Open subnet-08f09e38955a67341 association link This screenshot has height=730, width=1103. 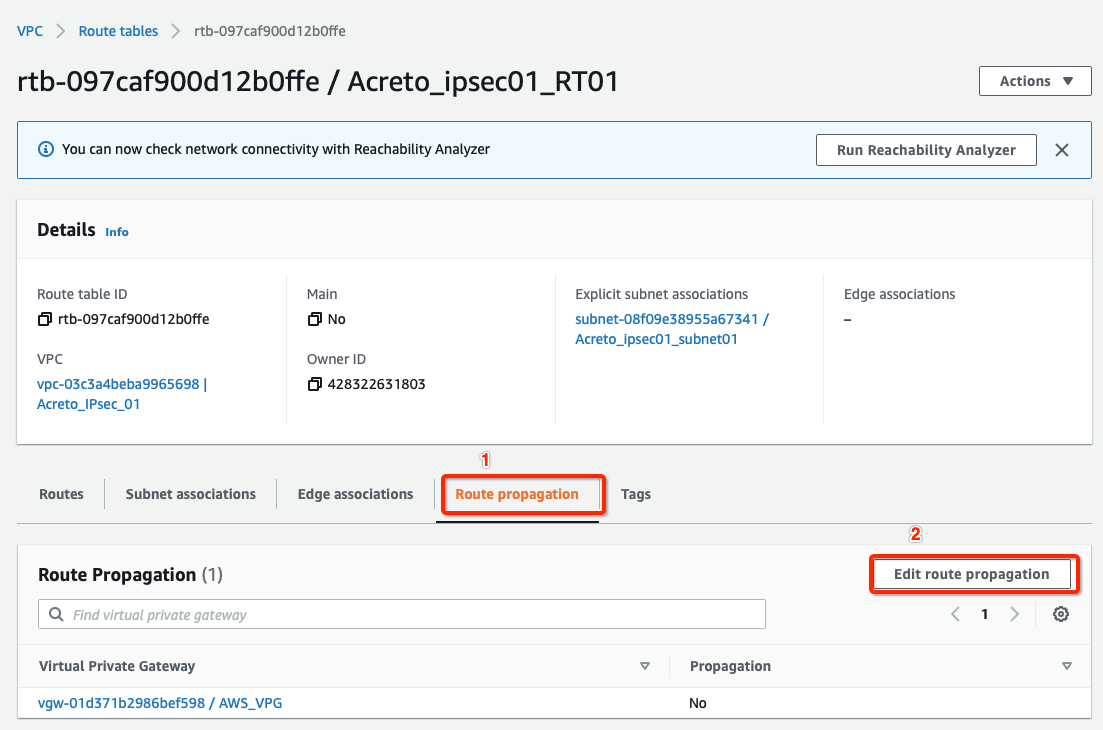point(672,329)
